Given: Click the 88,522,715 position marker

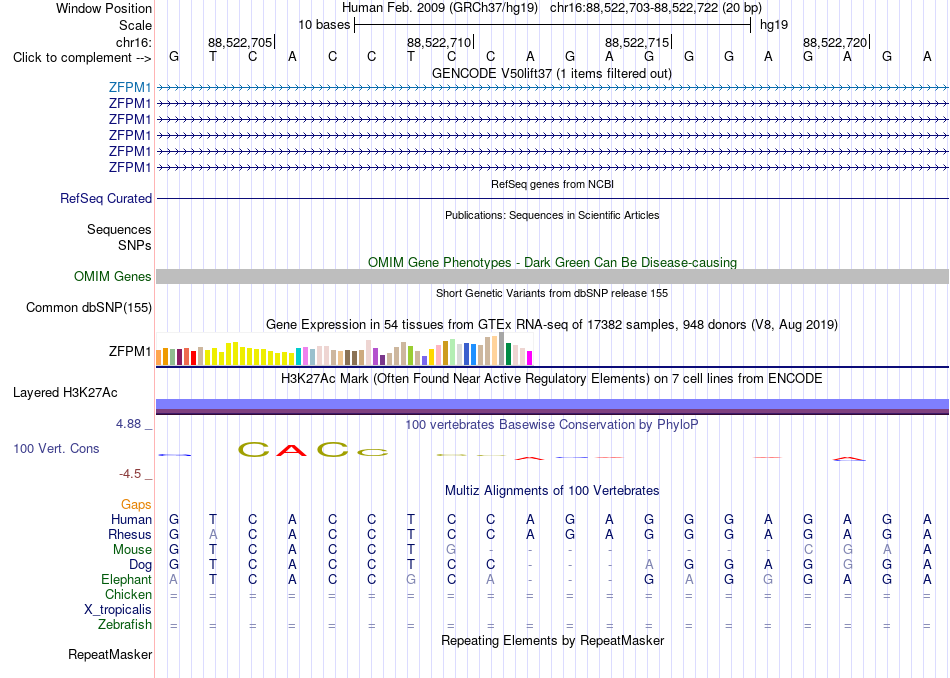Looking at the screenshot, I should 637,42.
